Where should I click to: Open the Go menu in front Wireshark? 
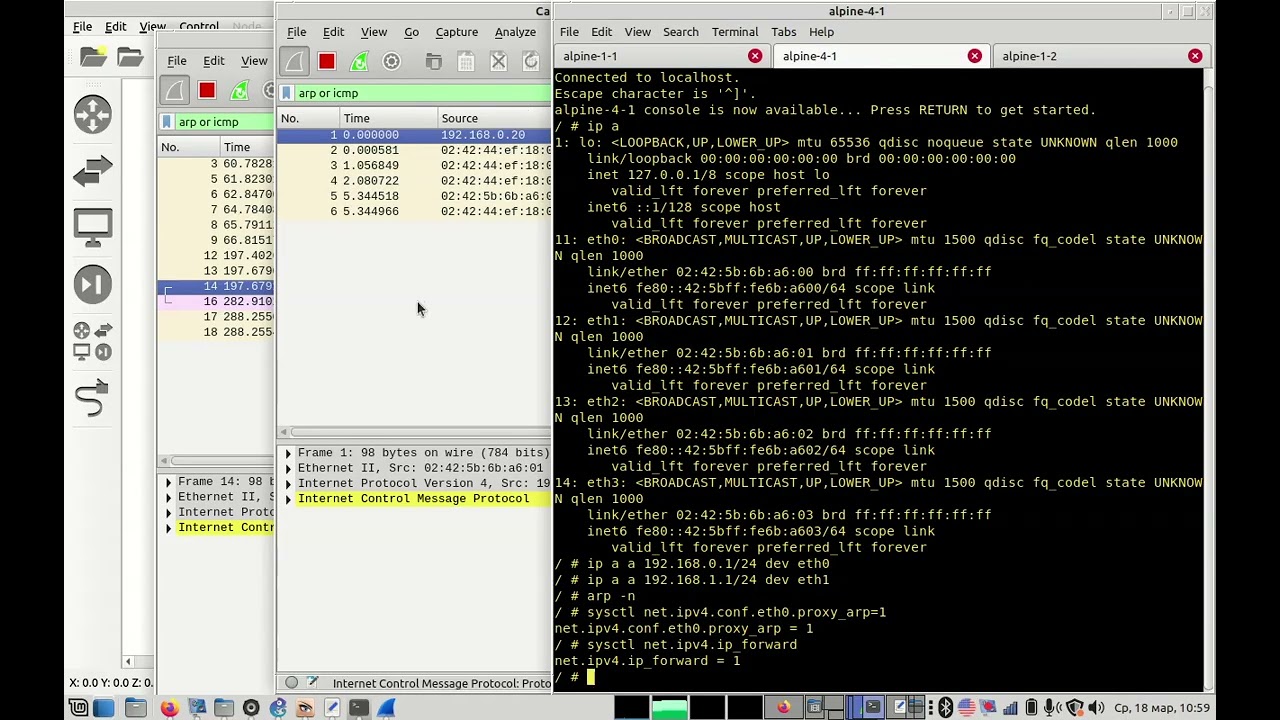tap(411, 32)
